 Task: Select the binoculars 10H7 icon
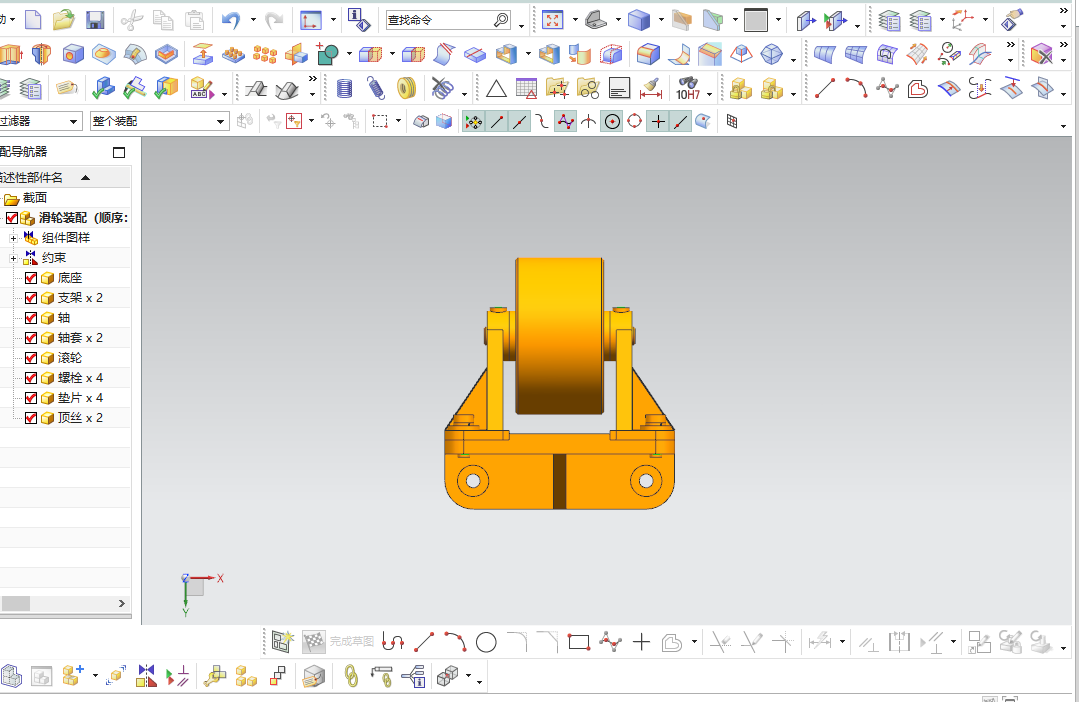click(x=687, y=88)
